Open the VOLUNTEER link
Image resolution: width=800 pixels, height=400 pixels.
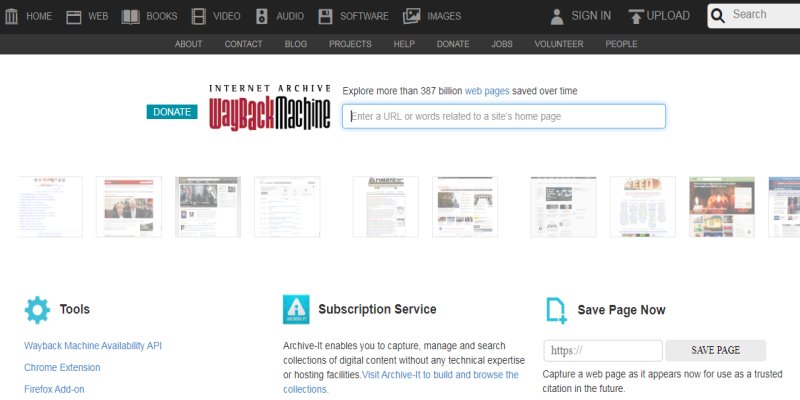click(559, 44)
